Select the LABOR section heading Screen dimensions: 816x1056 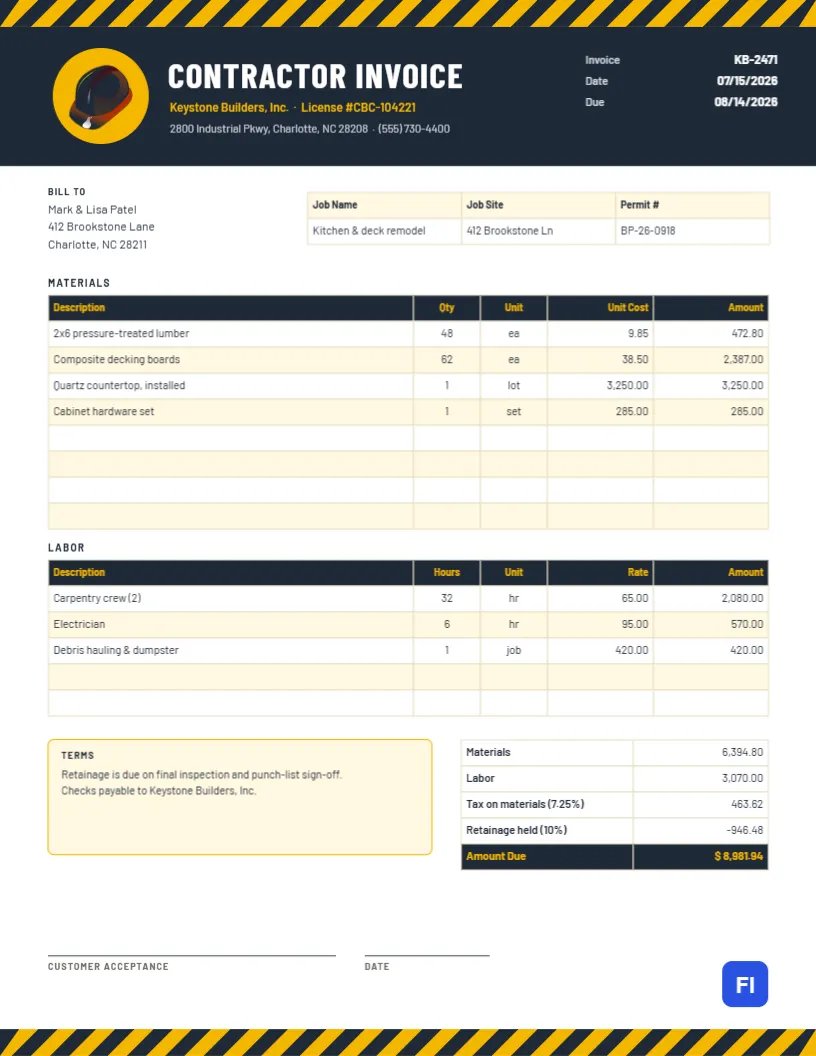click(66, 548)
